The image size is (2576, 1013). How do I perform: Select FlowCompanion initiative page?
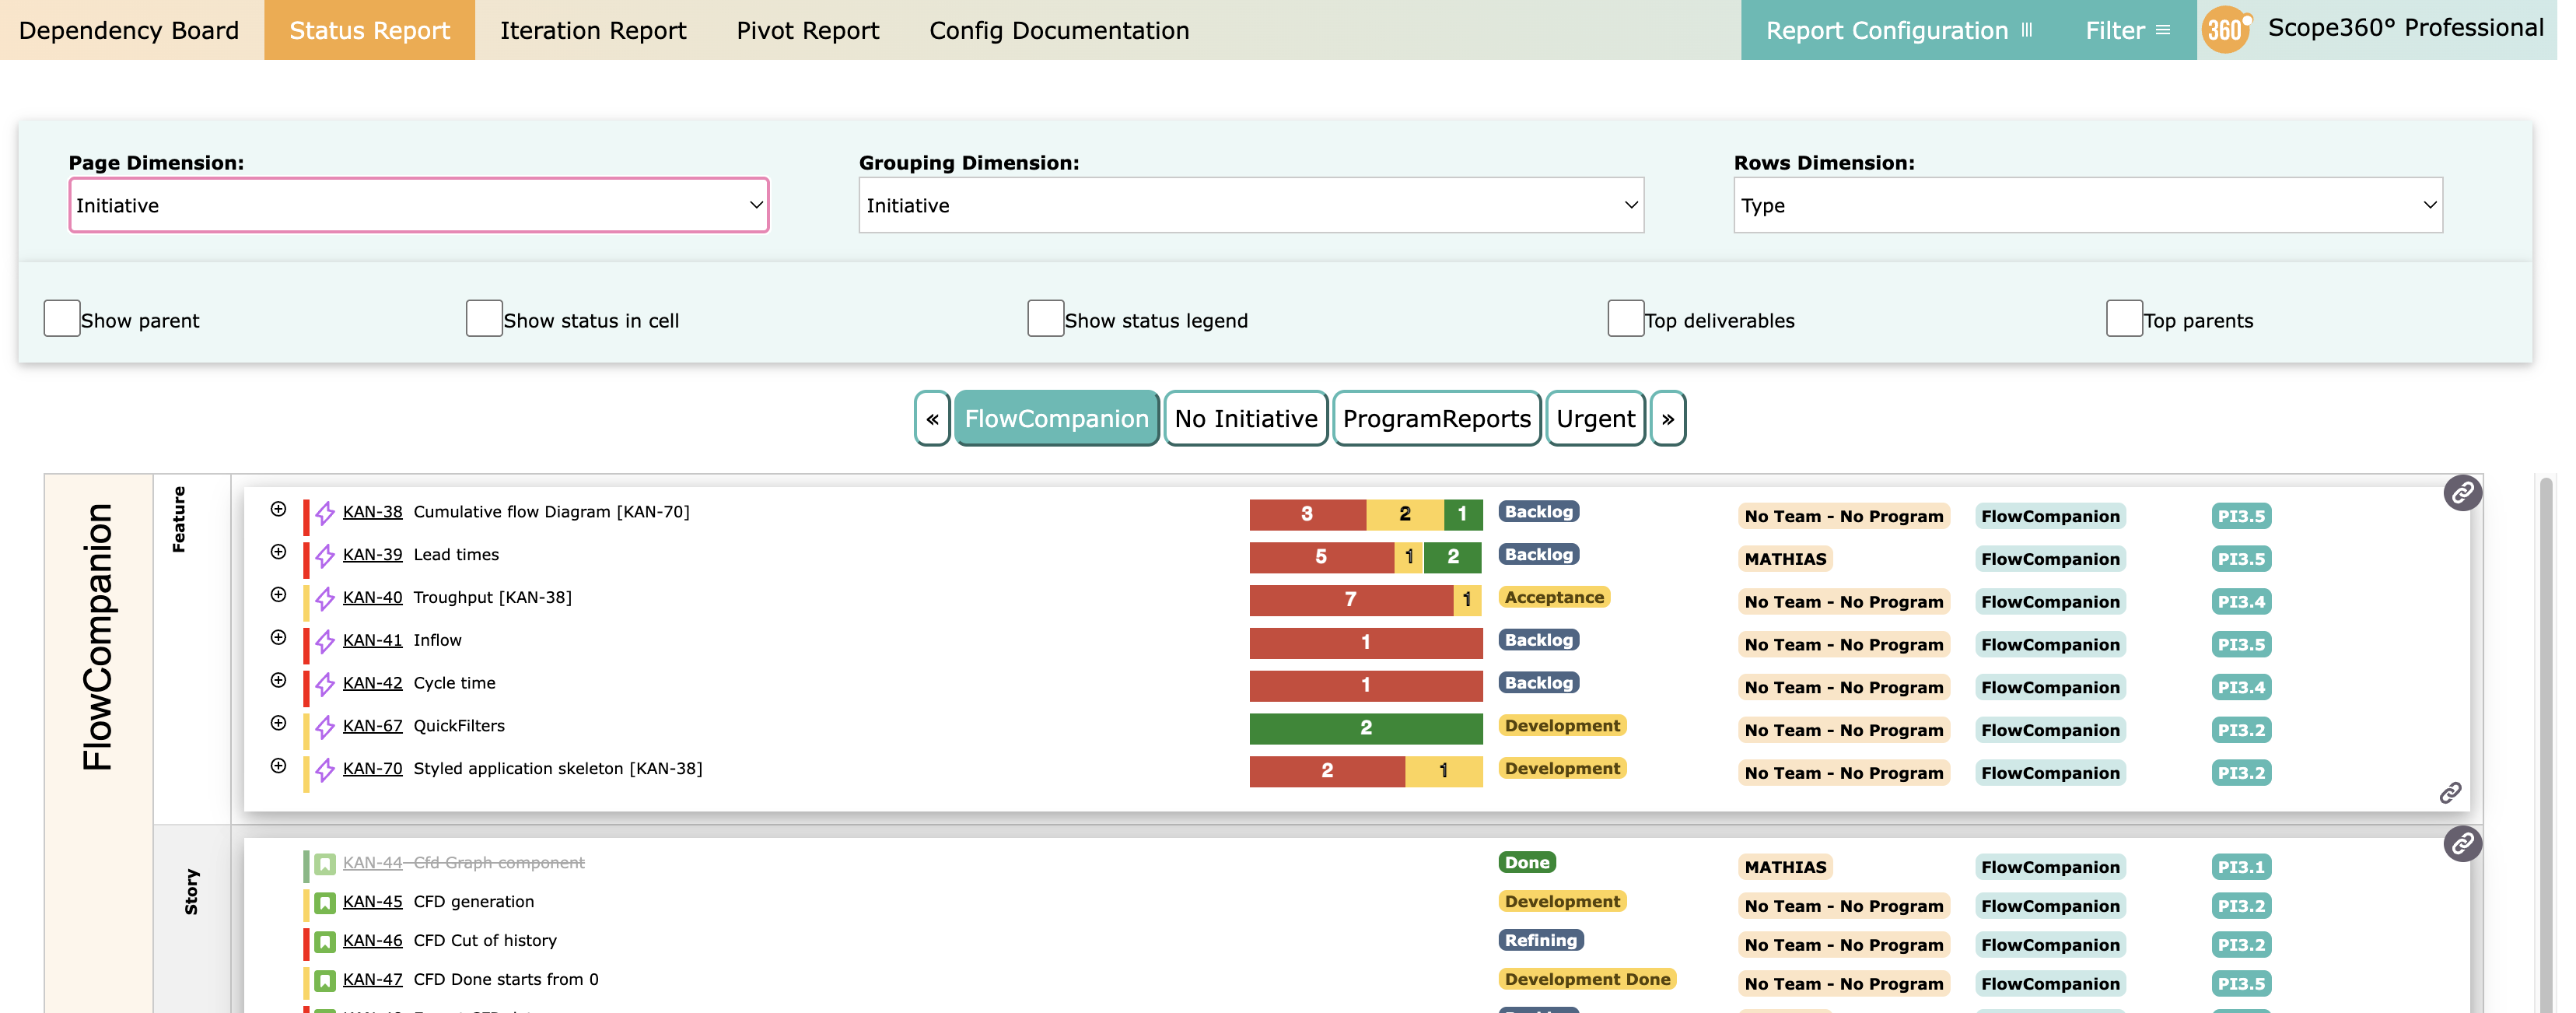click(1057, 419)
